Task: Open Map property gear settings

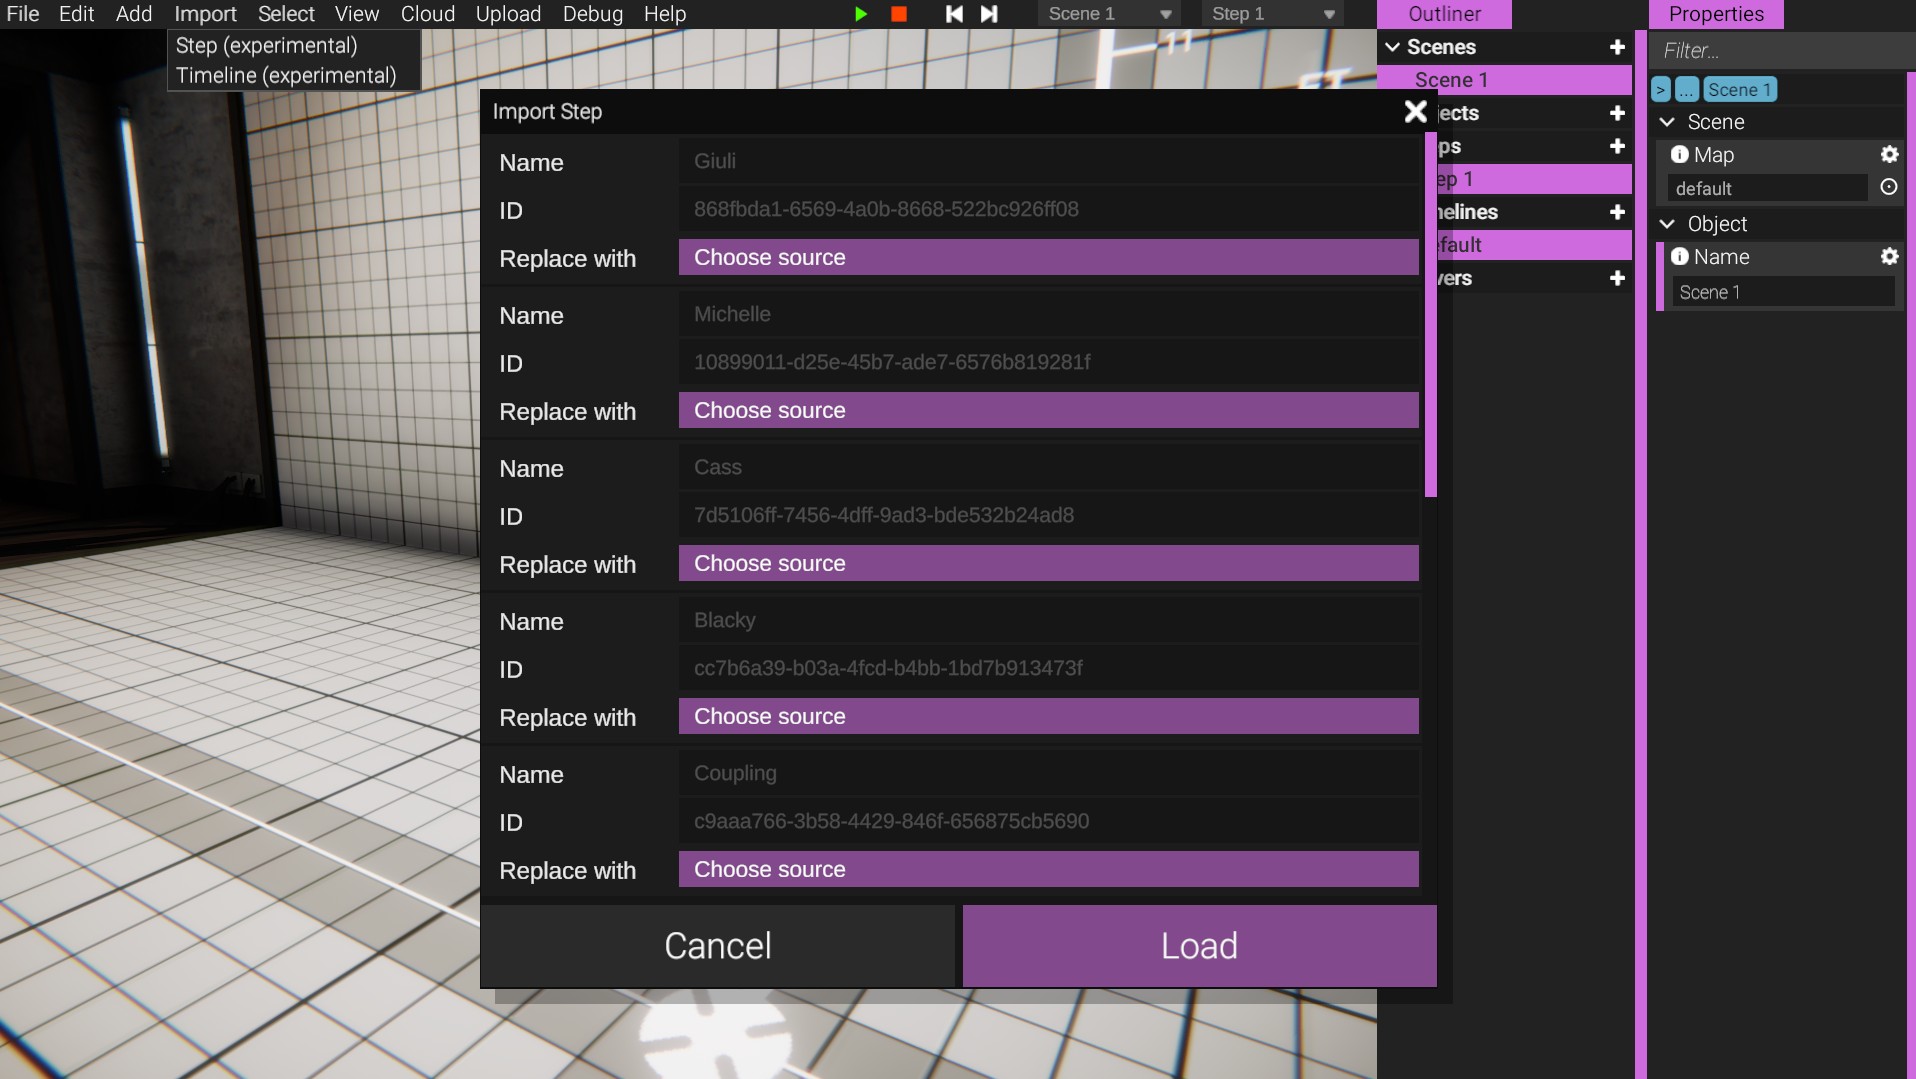Action: [1889, 154]
